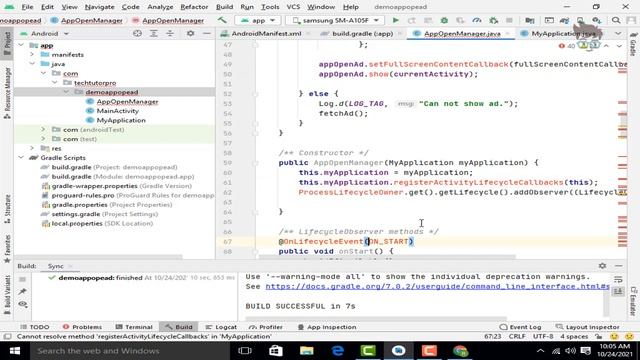Open the AVD Manager toolbar icon
The width and height of the screenshot is (640, 360).
pos(580,20)
